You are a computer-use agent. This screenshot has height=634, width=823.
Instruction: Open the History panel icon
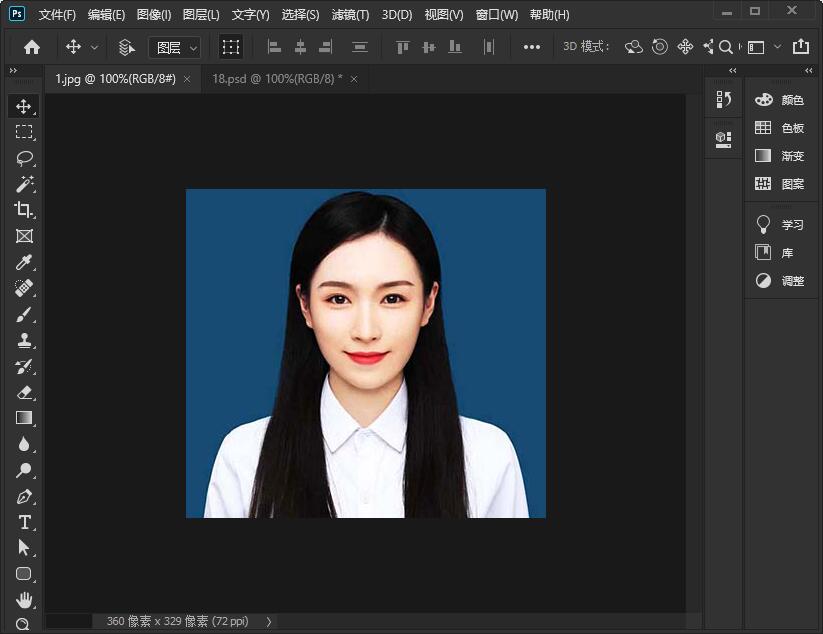pos(724,99)
